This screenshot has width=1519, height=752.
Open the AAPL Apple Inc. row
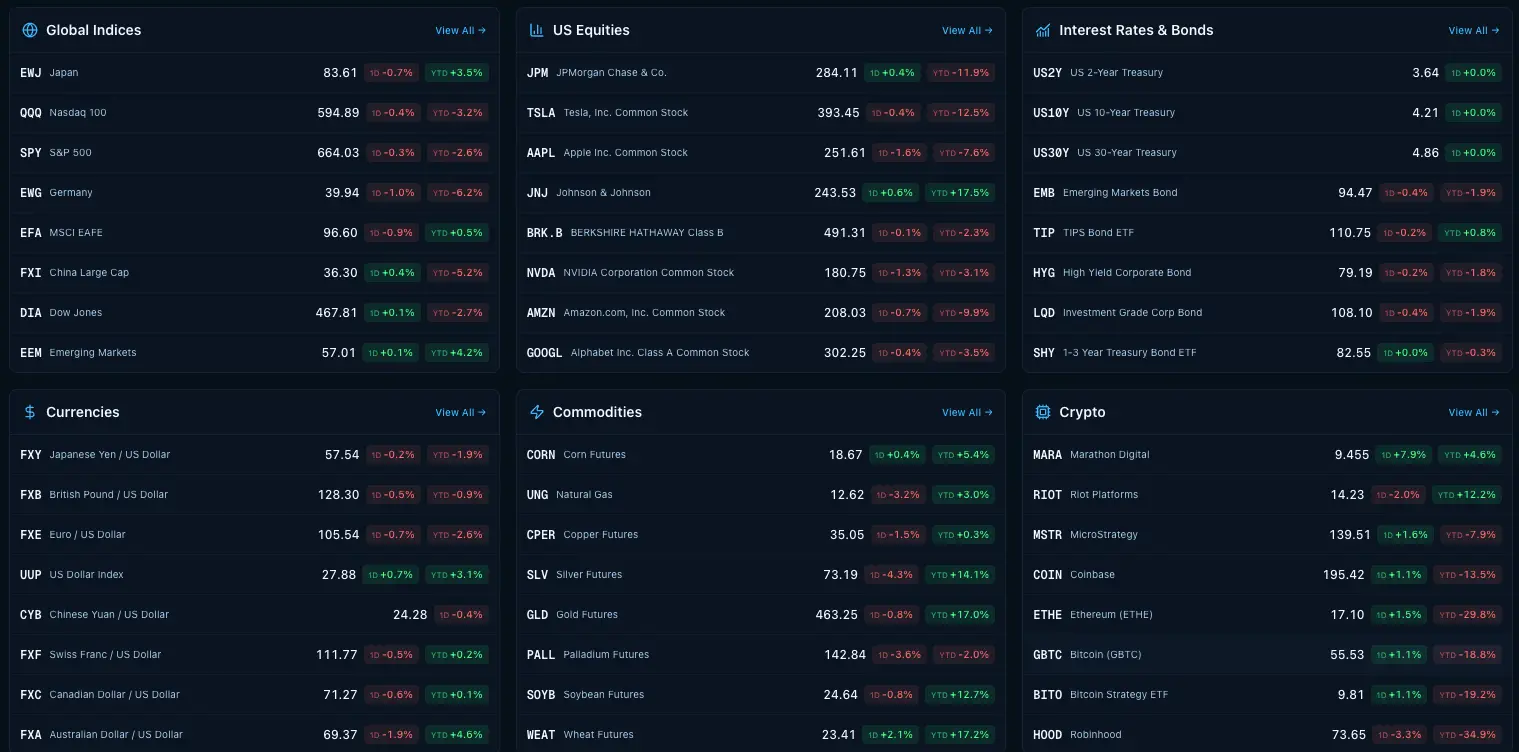(x=761, y=153)
